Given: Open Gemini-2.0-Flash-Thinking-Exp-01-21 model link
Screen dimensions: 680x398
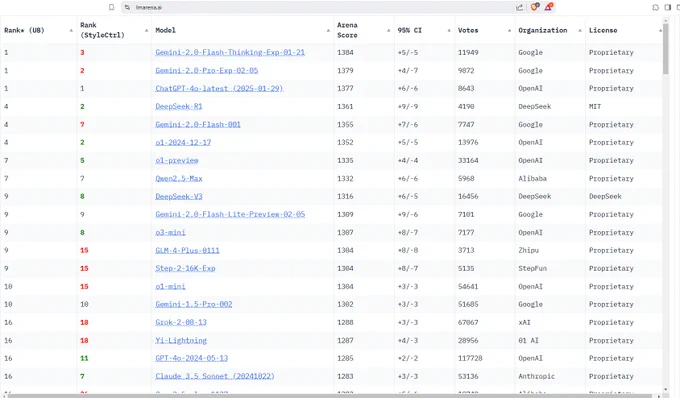Looking at the screenshot, I should click(x=230, y=52).
